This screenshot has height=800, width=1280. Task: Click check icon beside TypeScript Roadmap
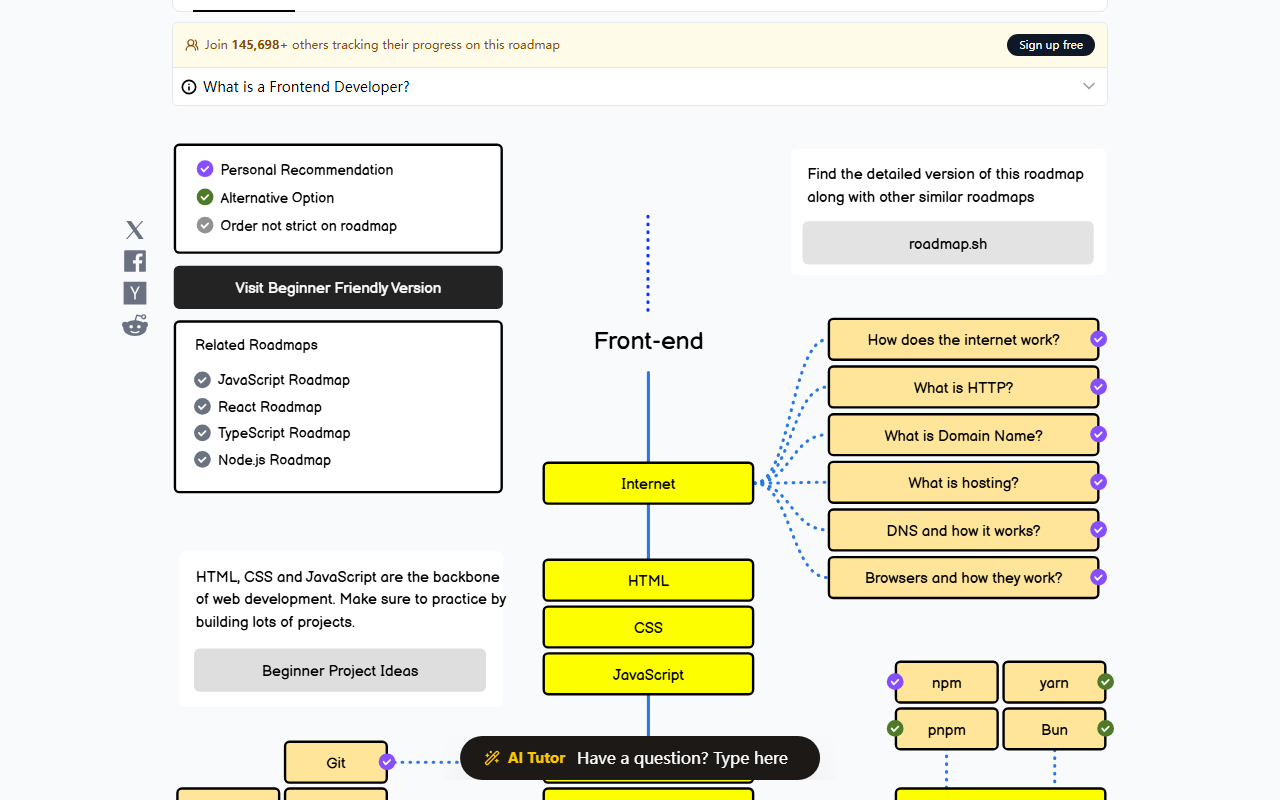click(203, 433)
